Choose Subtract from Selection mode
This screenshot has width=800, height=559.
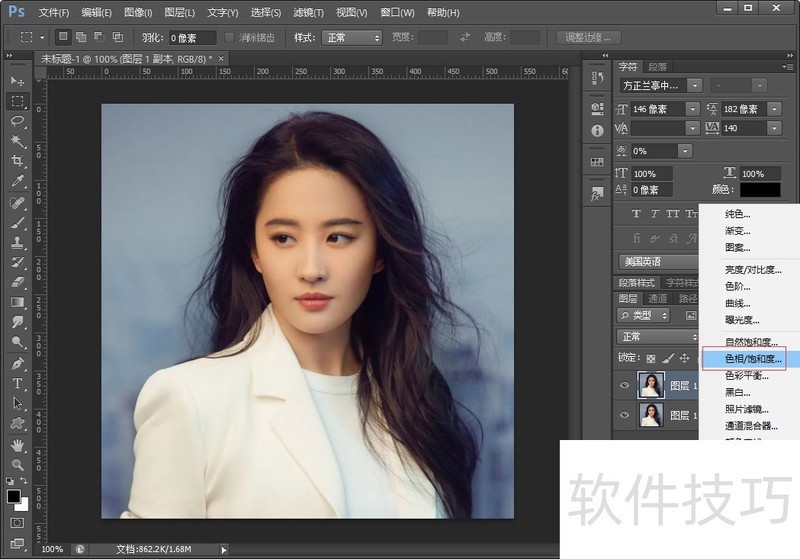(x=99, y=37)
